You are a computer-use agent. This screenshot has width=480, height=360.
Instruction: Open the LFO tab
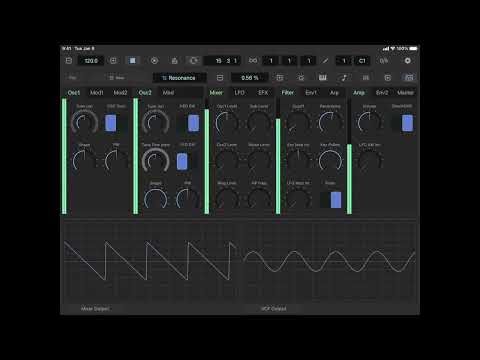coord(239,93)
